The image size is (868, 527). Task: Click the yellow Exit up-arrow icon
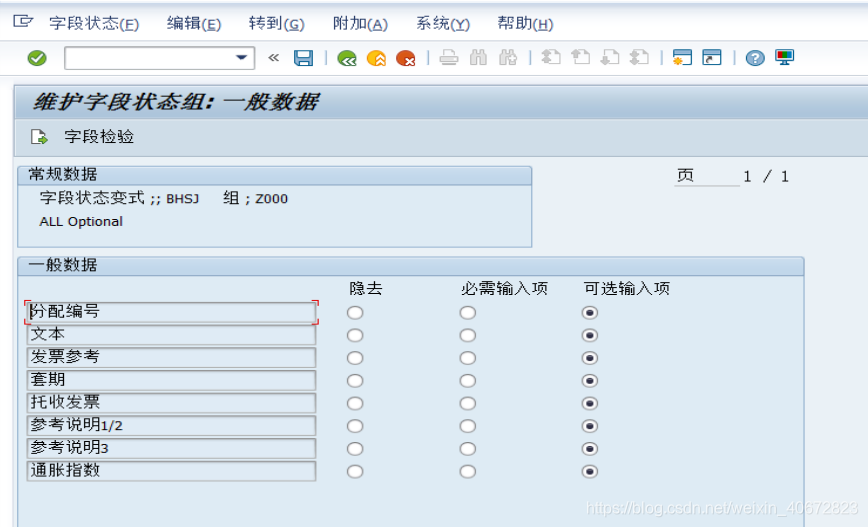tap(376, 58)
